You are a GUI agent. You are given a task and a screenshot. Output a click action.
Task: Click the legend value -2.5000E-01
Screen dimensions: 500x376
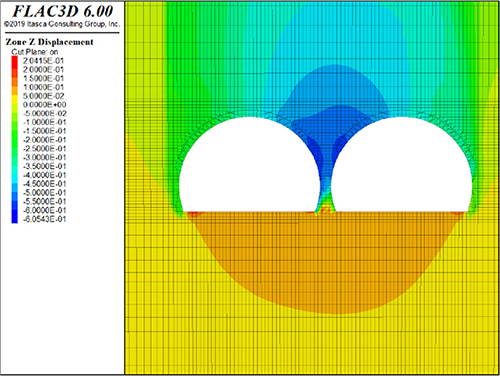[44, 148]
